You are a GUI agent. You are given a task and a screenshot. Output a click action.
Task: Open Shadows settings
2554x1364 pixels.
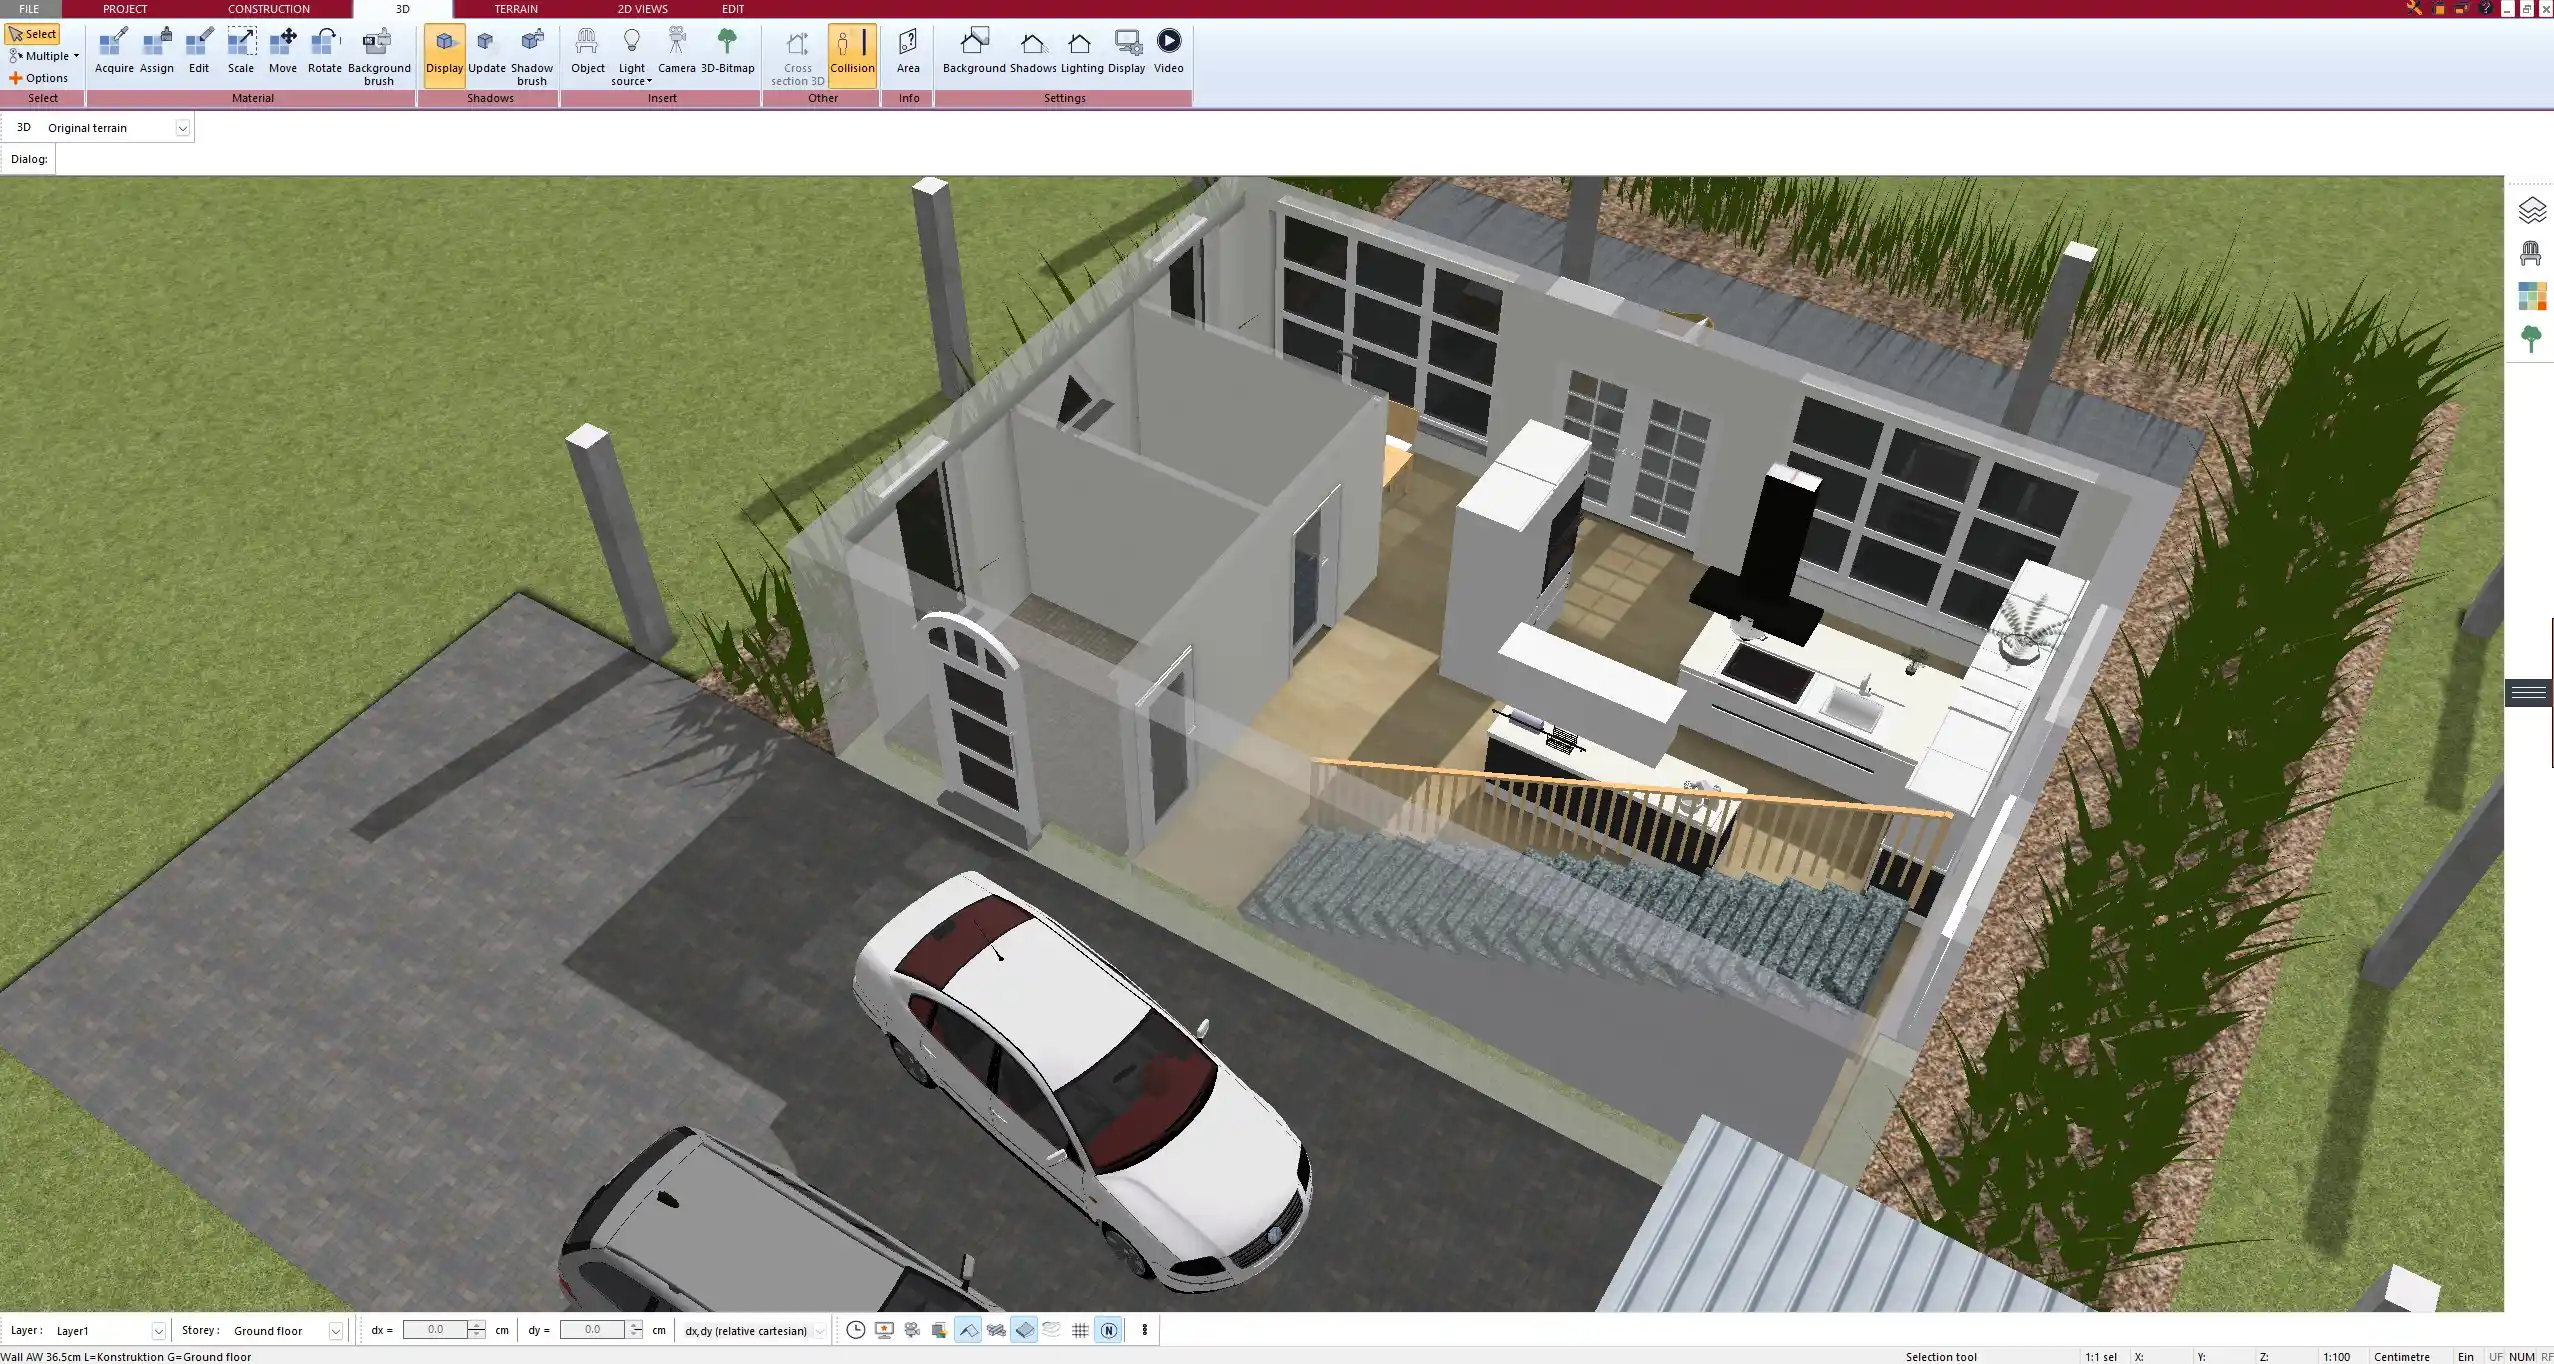[1033, 51]
